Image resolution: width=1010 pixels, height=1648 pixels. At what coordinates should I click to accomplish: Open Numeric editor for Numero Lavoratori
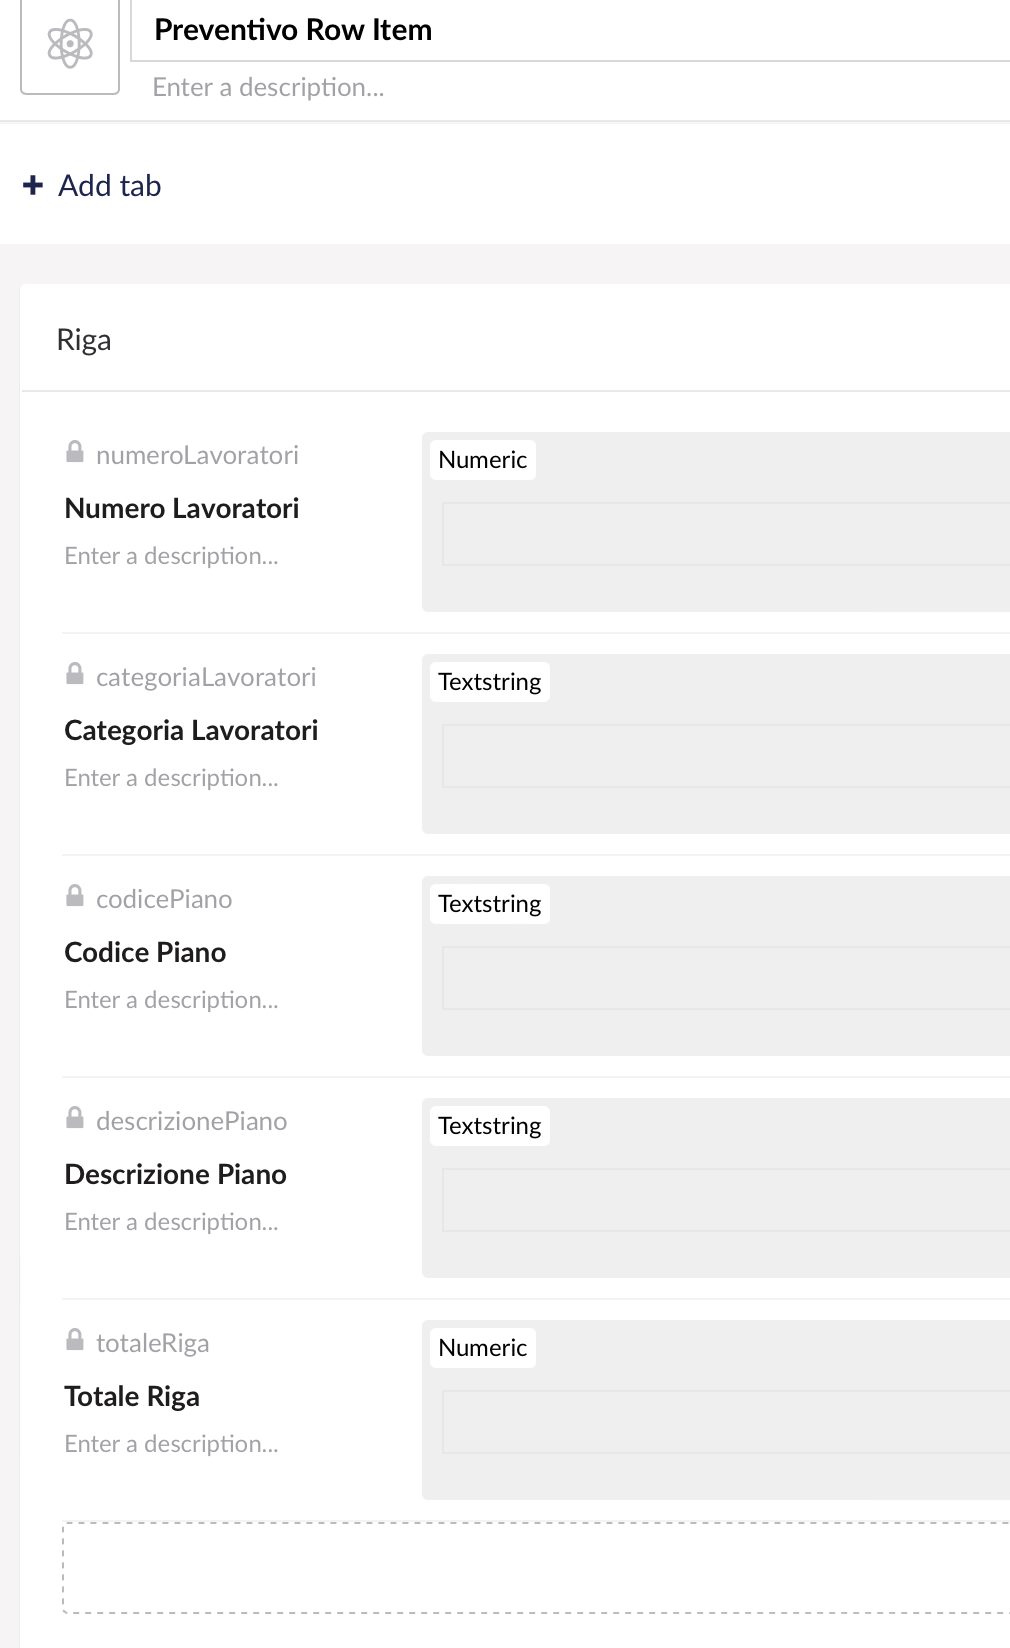(716, 522)
